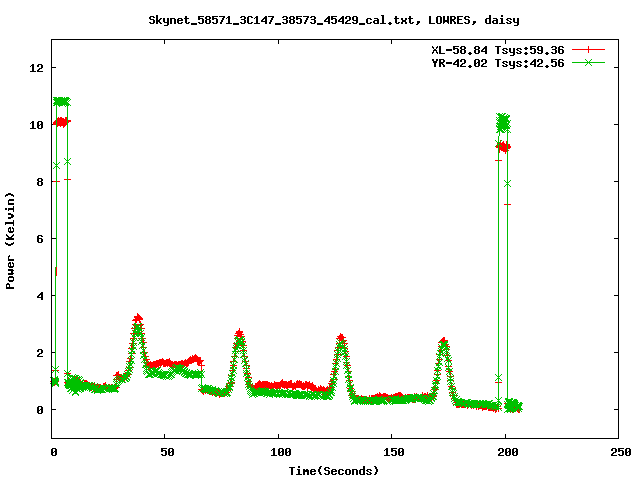
Task: Click the green calibration plateau near 11 Kelvin at start
Action: [62, 102]
